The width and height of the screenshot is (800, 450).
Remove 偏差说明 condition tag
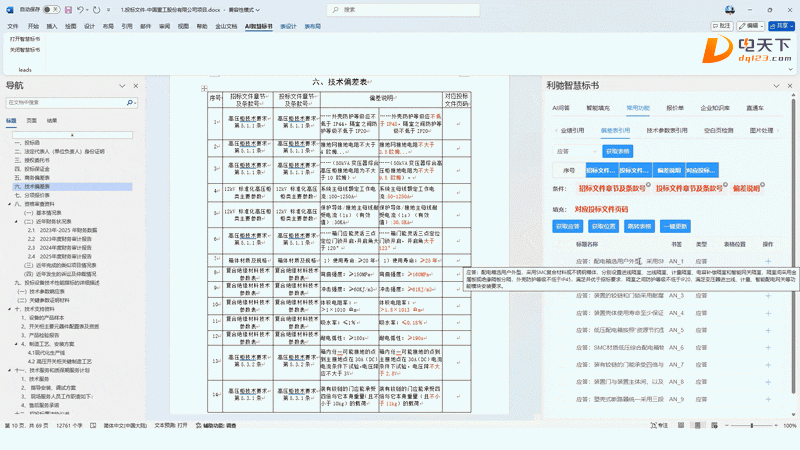pyautogui.click(x=763, y=185)
